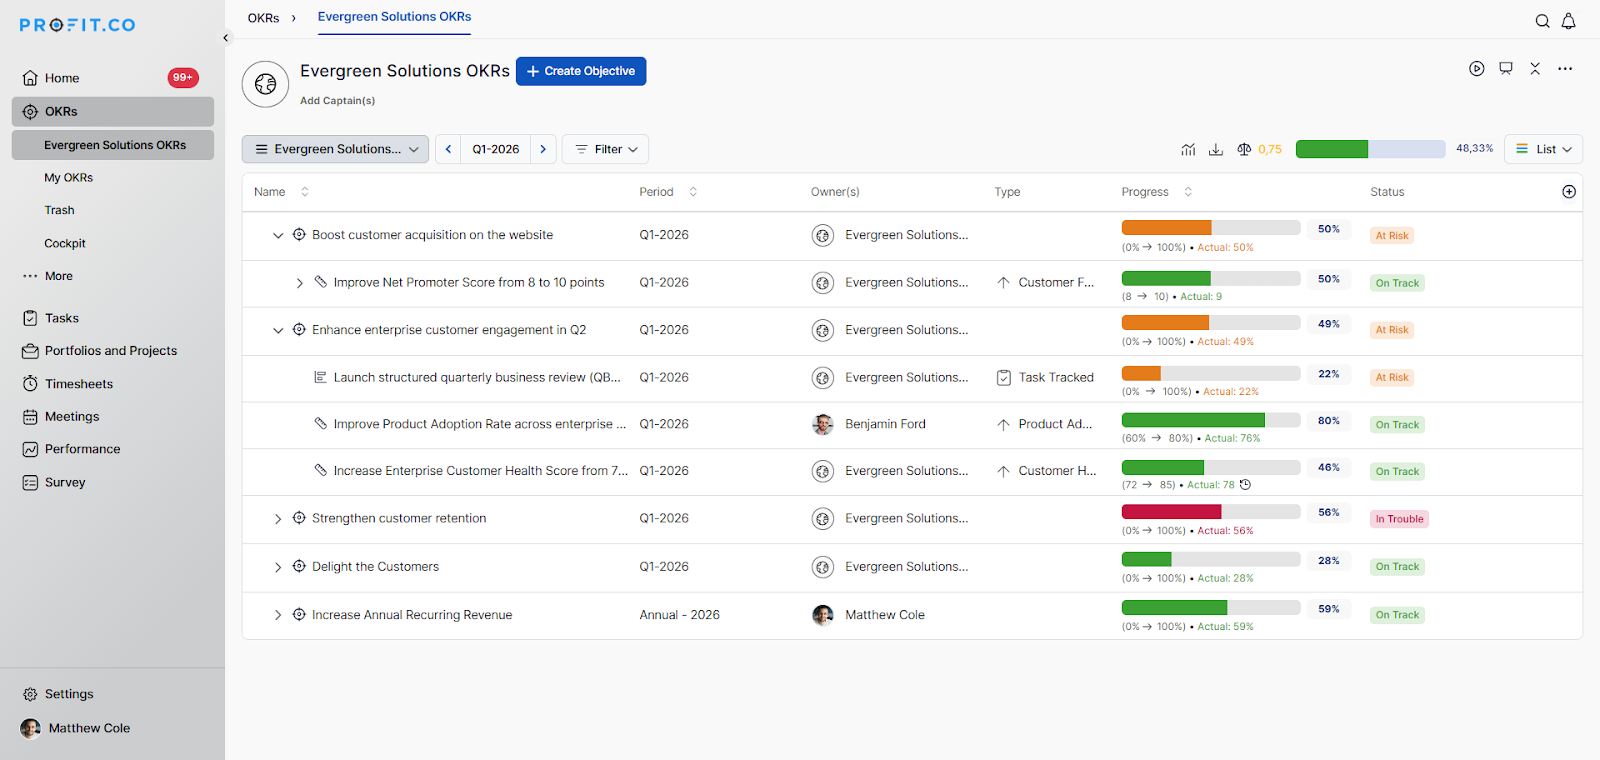
Task: Toggle sort on the Name column
Action: click(x=305, y=192)
